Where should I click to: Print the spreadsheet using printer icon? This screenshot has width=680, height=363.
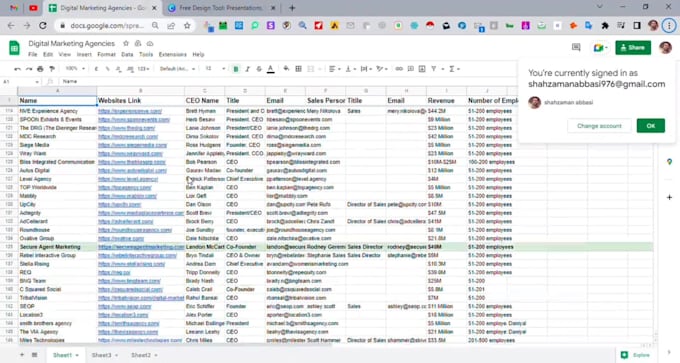point(40,69)
